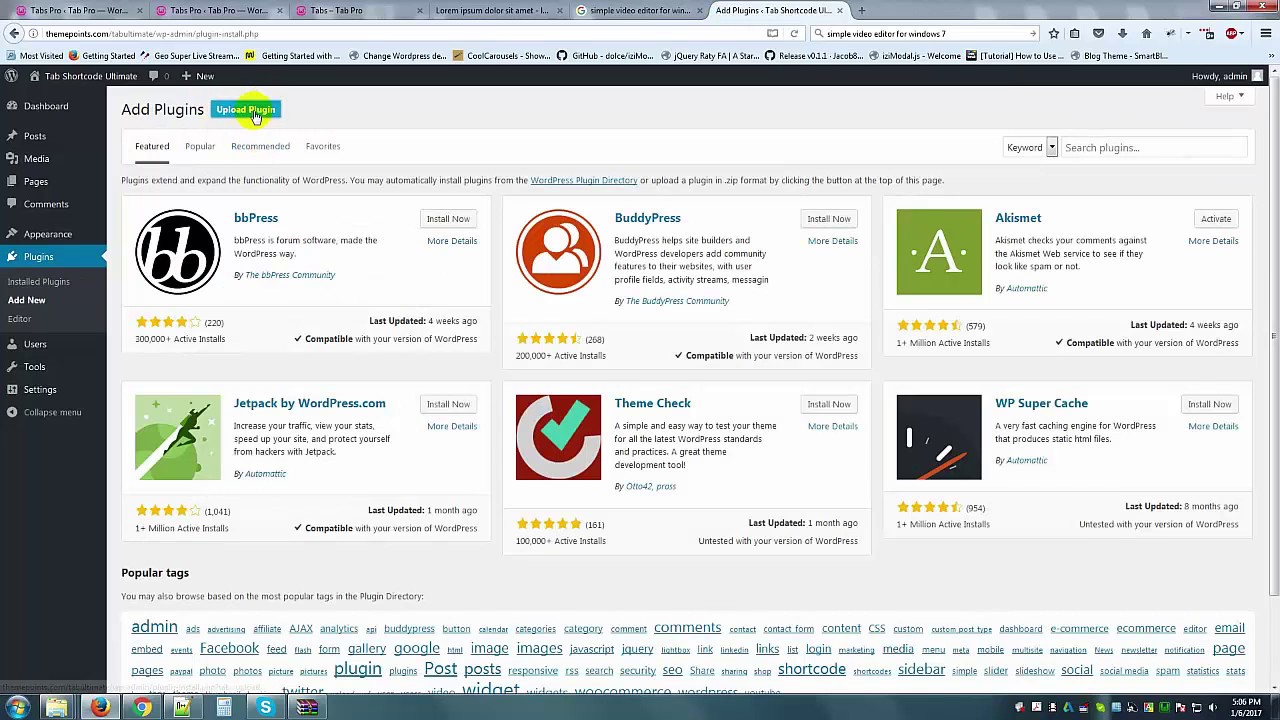Install the Theme Check plugin
This screenshot has height=720, width=1280.
tap(829, 405)
